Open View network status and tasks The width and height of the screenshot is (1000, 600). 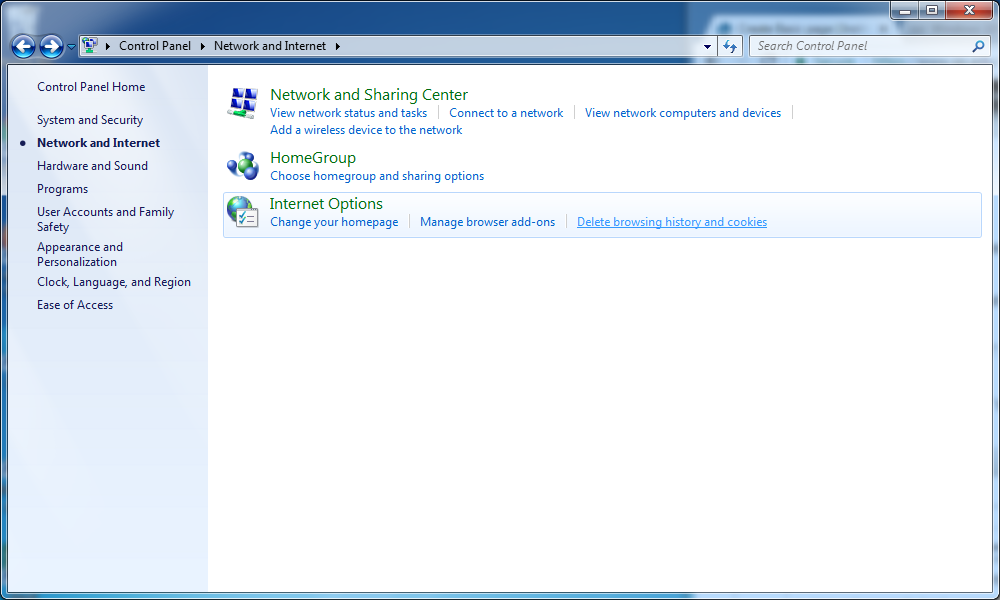tap(348, 113)
